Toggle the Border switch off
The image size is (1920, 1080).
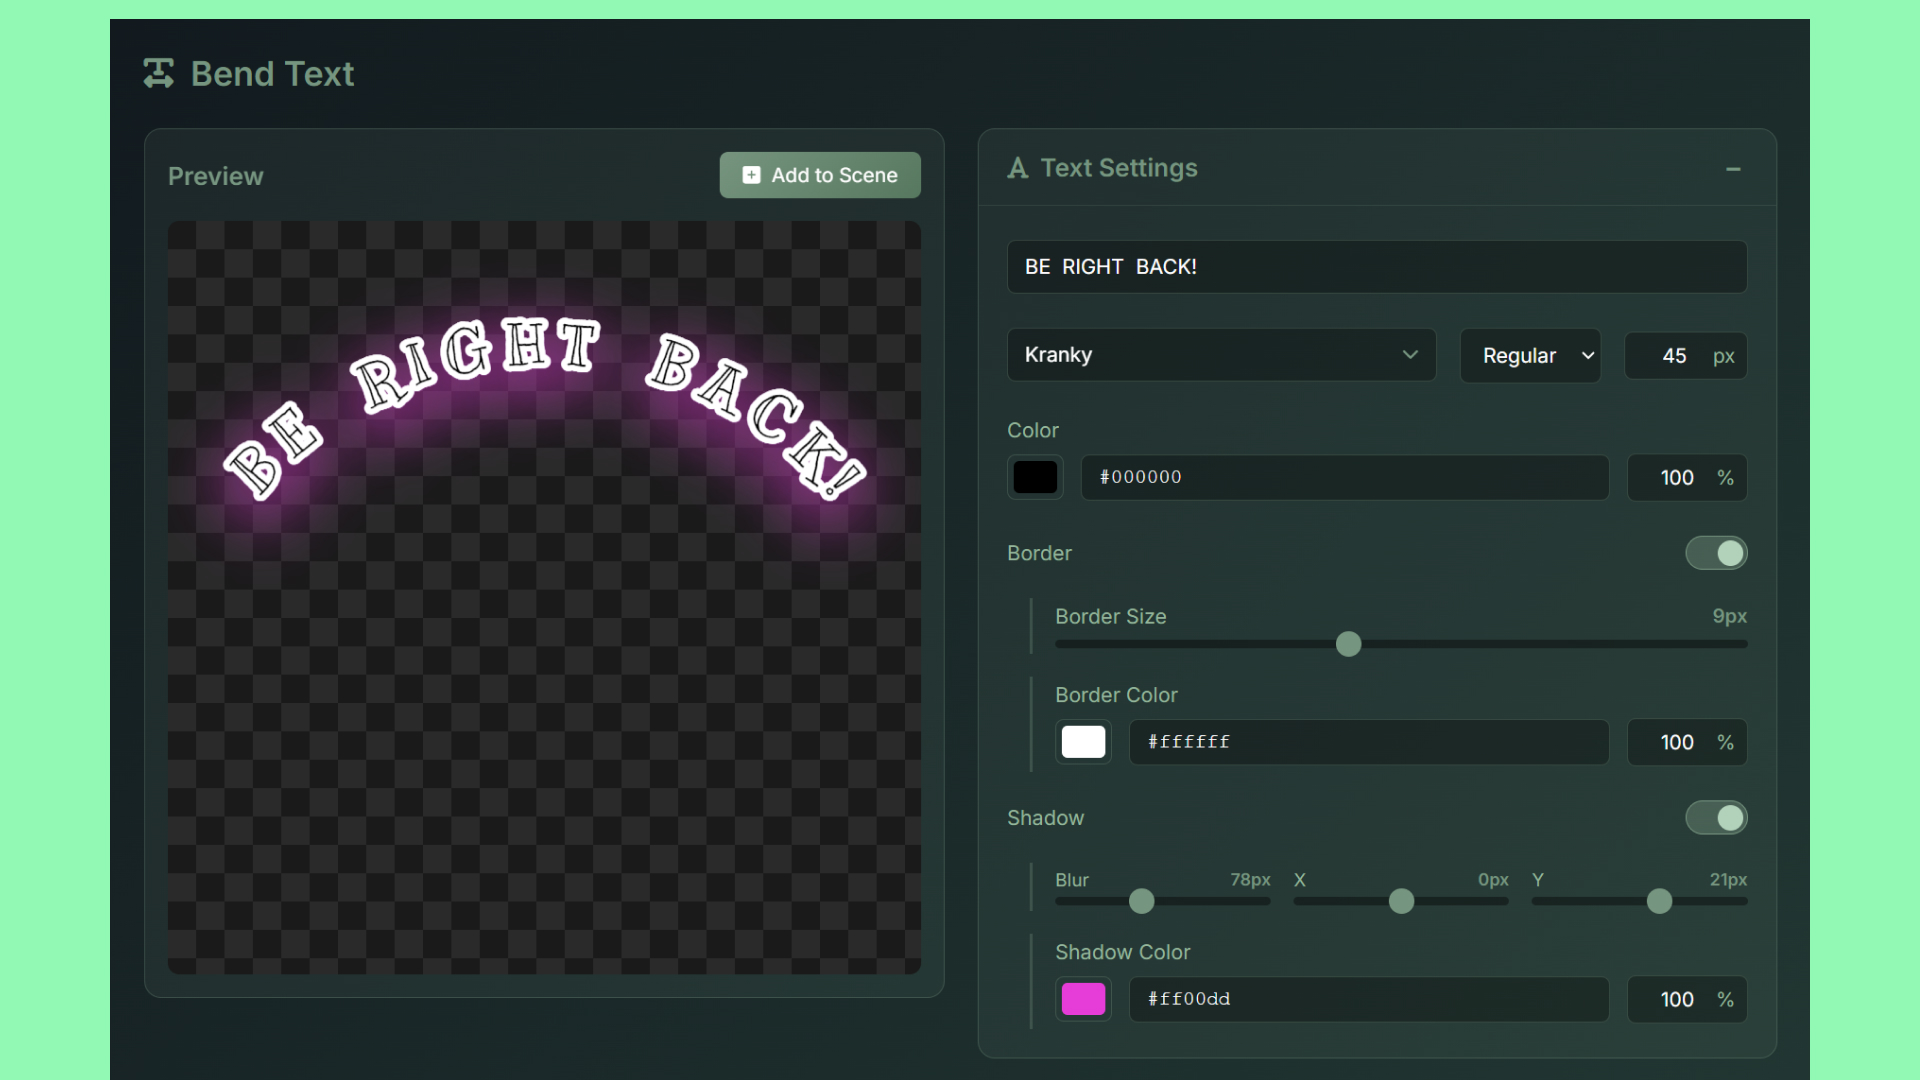coord(1716,553)
